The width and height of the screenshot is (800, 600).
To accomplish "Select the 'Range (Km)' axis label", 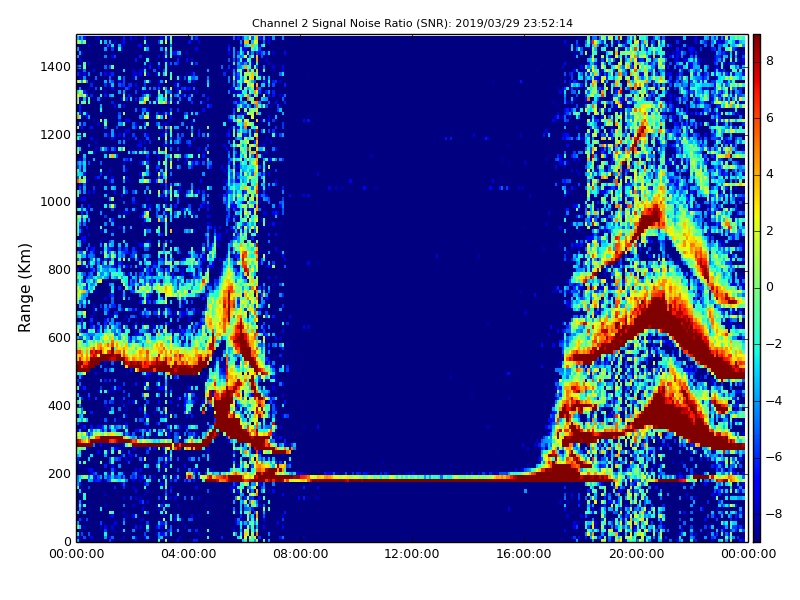I will [x=24, y=288].
